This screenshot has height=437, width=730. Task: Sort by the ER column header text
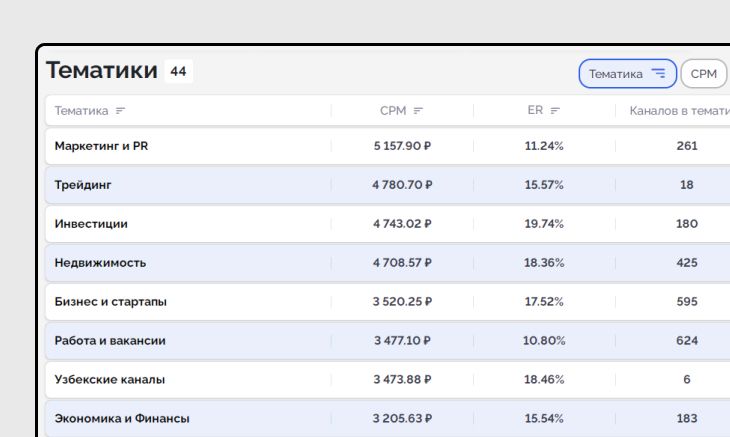[x=535, y=111]
